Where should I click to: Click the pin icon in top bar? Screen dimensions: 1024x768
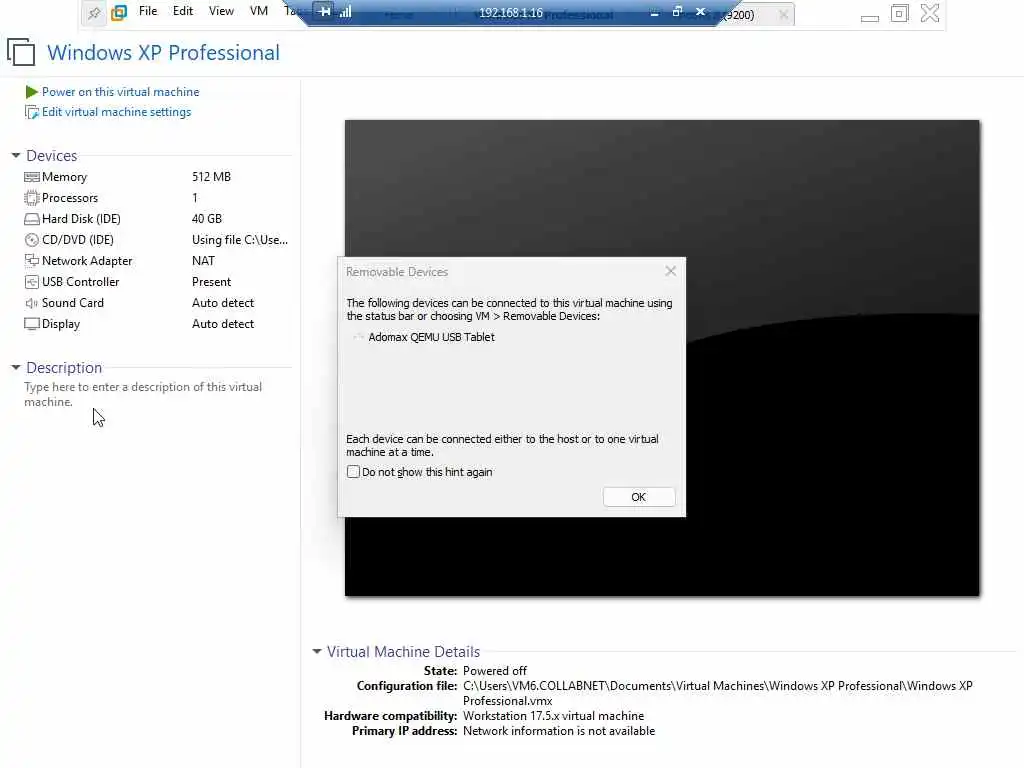point(94,12)
